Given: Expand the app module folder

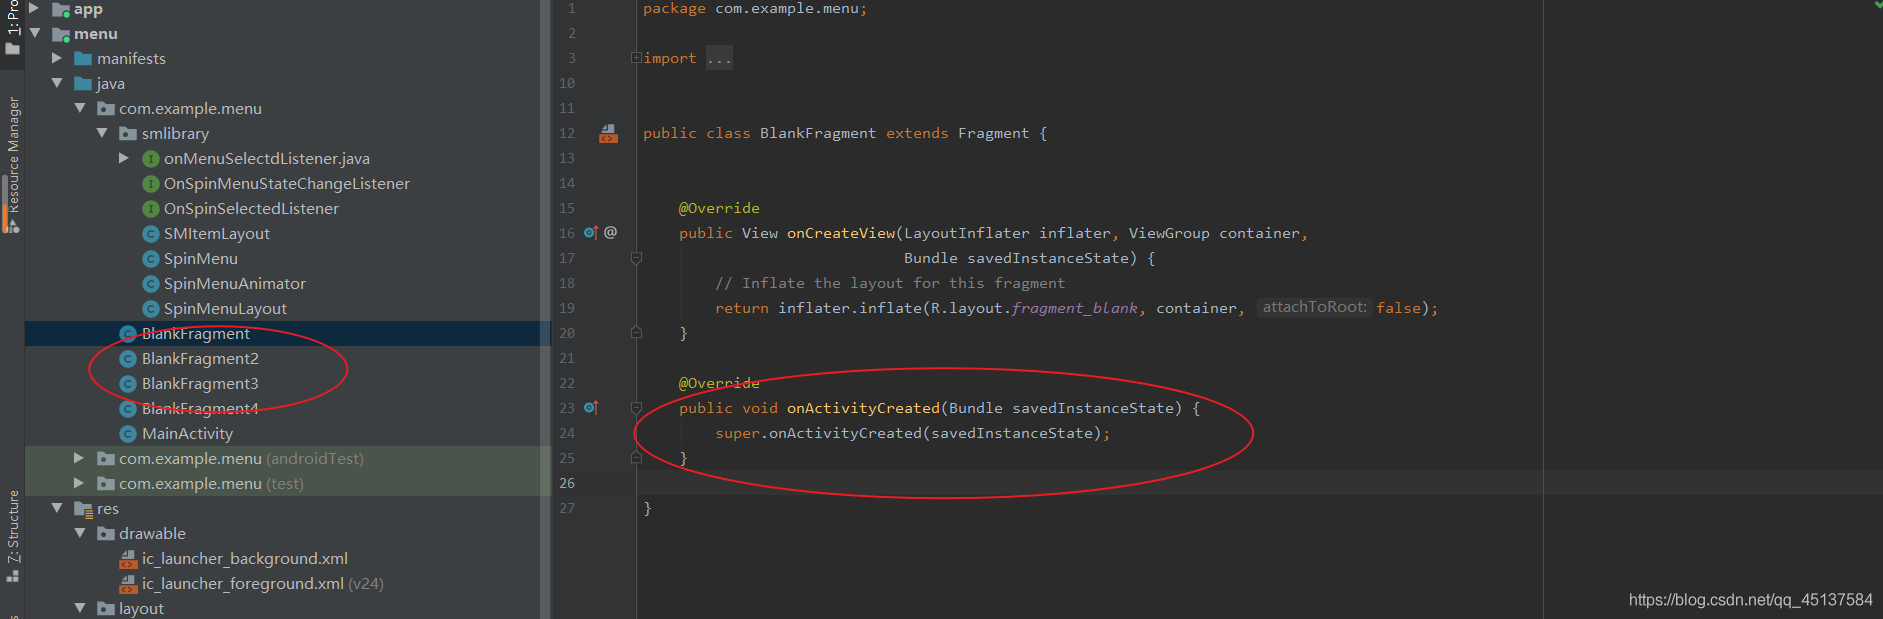Looking at the screenshot, I should 34,8.
